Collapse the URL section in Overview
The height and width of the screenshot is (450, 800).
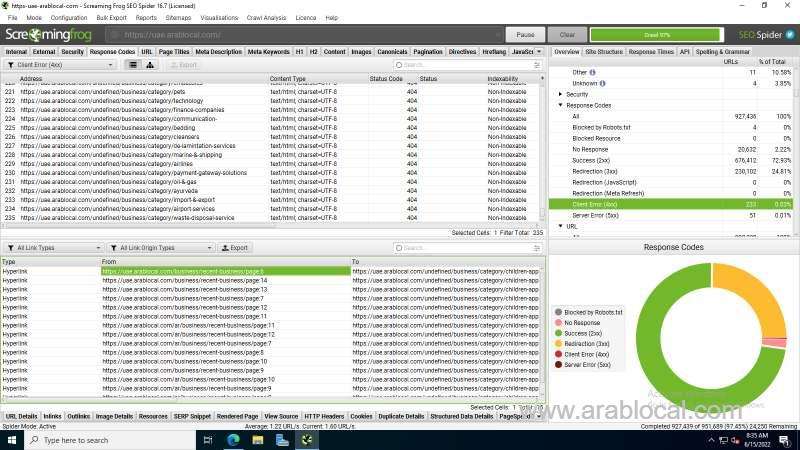click(560, 226)
